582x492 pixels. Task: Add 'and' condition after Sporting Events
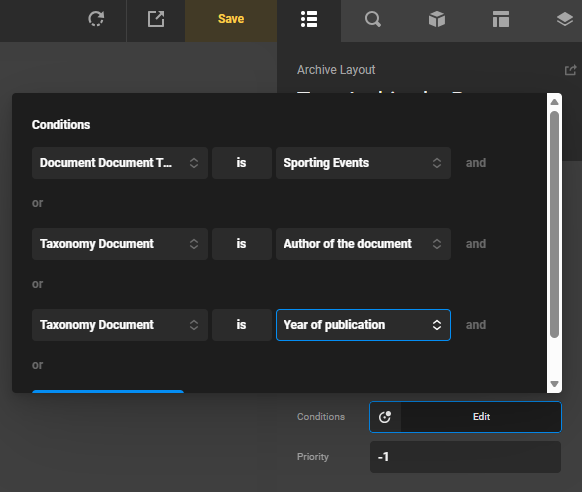pyautogui.click(x=476, y=163)
